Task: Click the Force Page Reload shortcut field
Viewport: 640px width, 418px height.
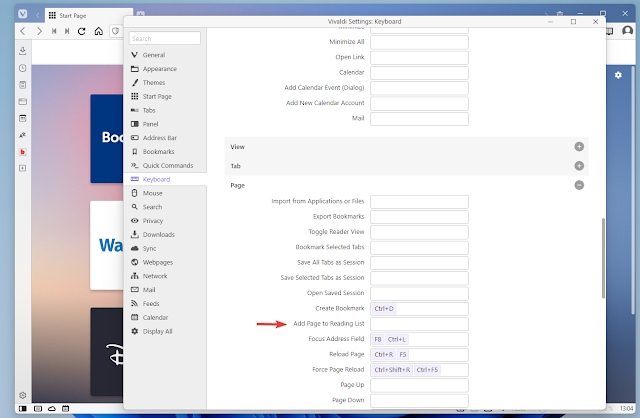Action: coord(419,370)
